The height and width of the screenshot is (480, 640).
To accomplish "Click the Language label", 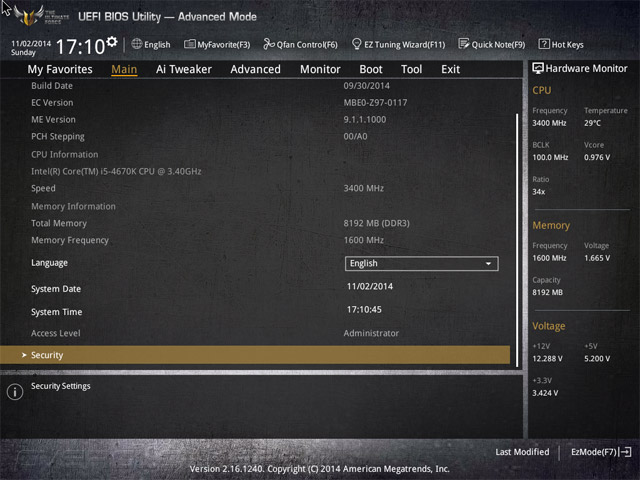I will (49, 263).
